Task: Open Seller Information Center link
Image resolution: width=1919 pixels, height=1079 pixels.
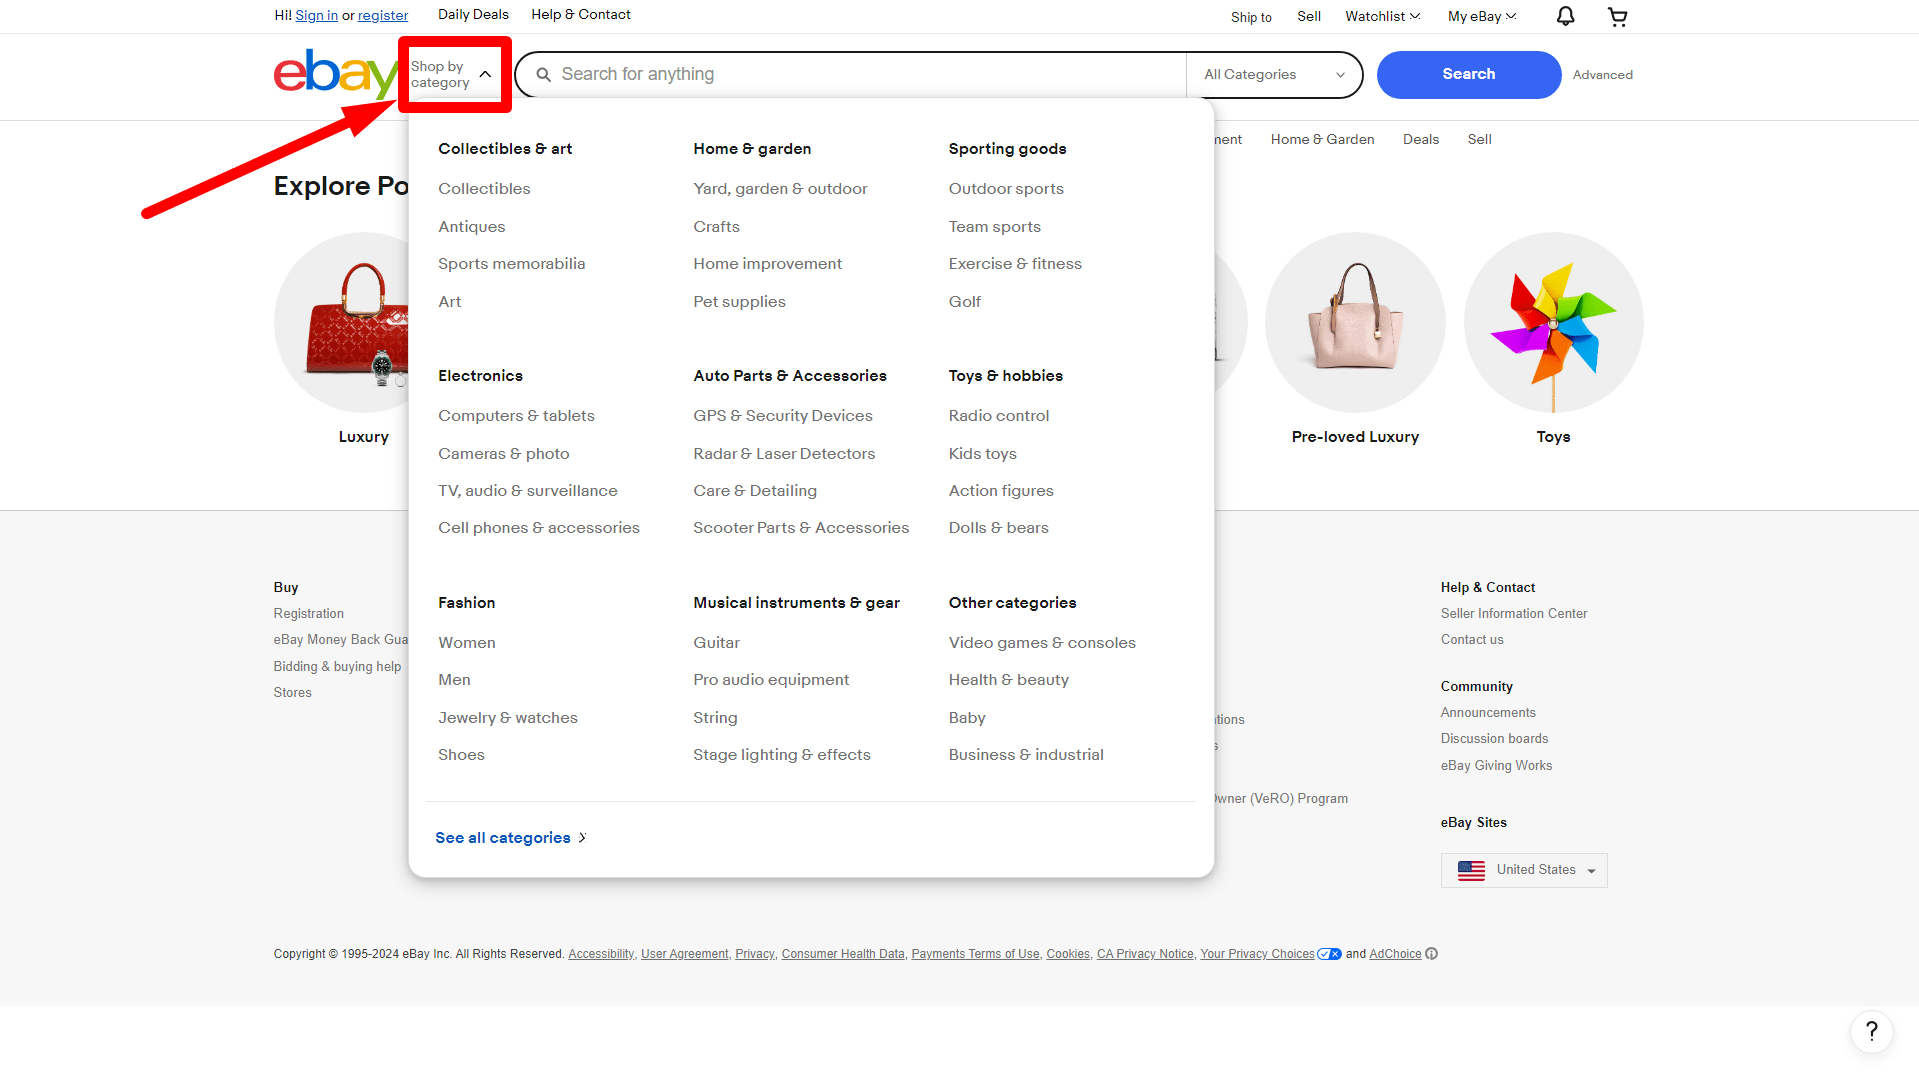Action: coord(1513,614)
